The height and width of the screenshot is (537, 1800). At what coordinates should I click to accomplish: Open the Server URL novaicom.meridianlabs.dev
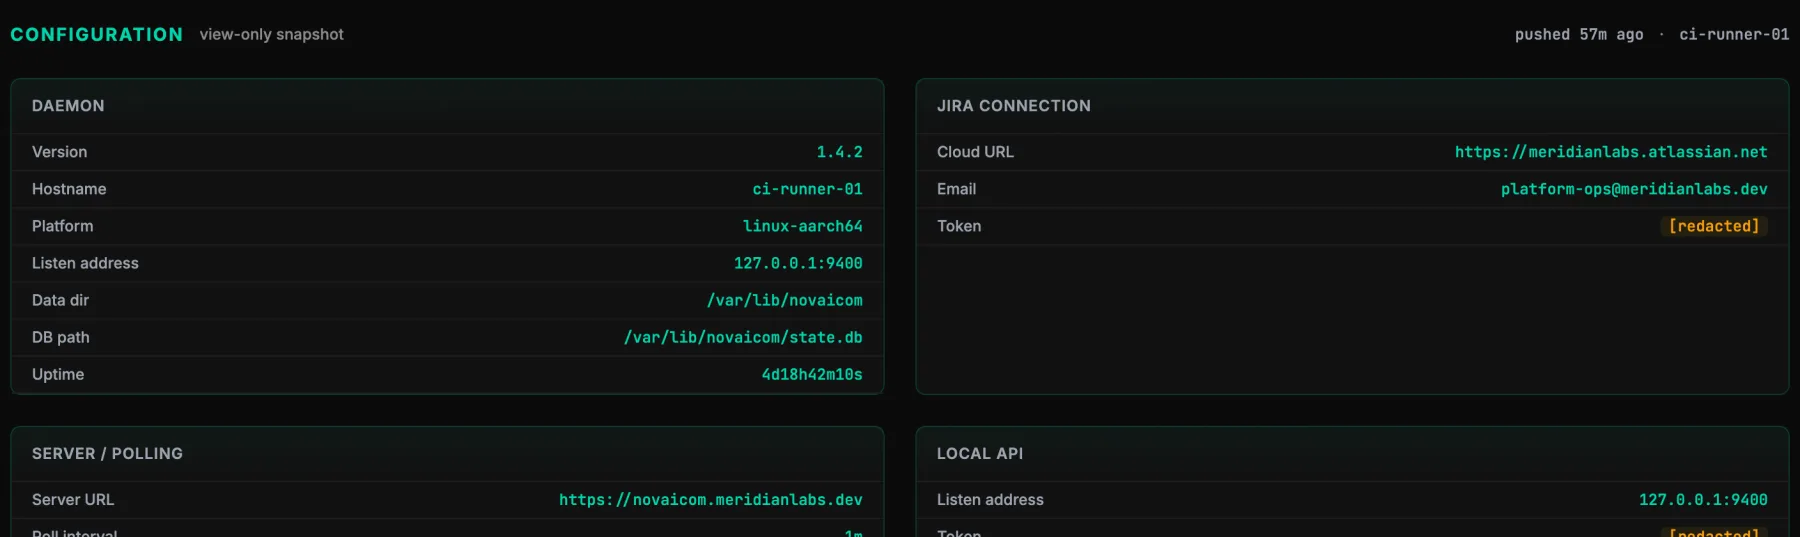(x=710, y=500)
